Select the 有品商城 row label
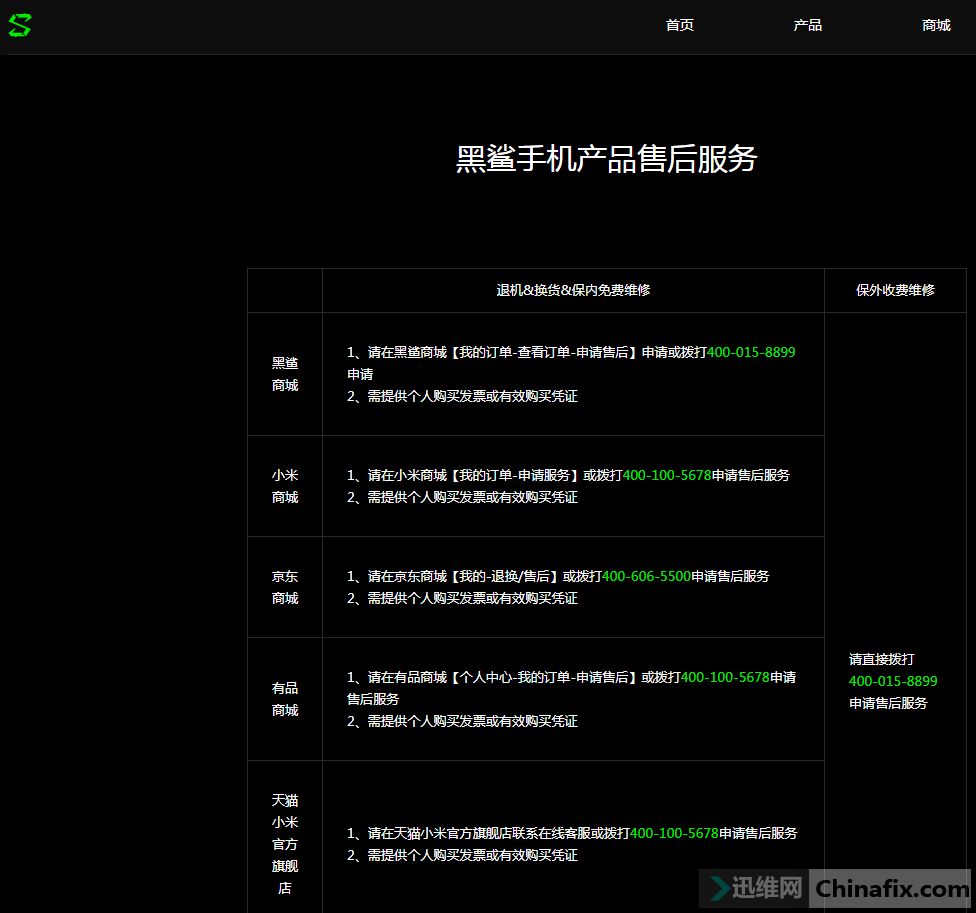976x913 pixels. point(285,699)
